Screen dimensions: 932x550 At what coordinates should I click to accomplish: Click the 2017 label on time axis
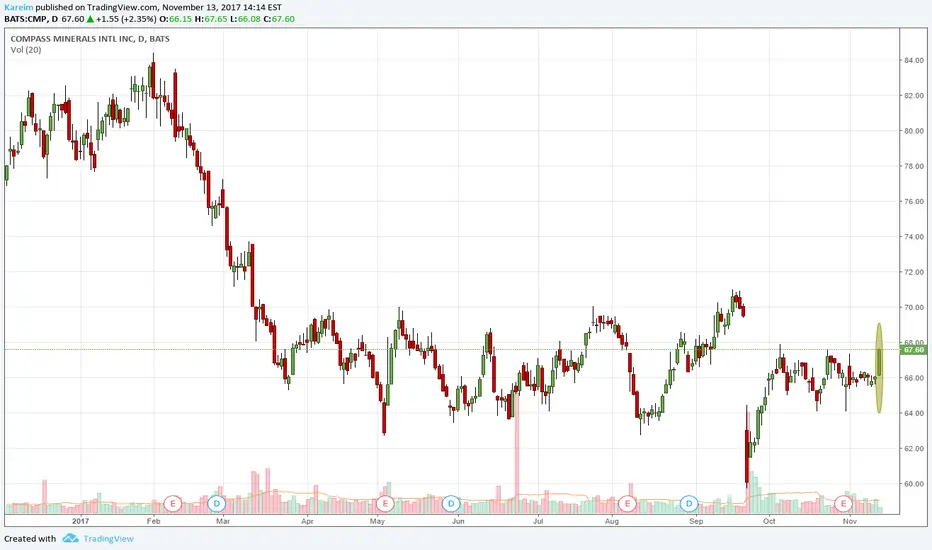tap(80, 521)
